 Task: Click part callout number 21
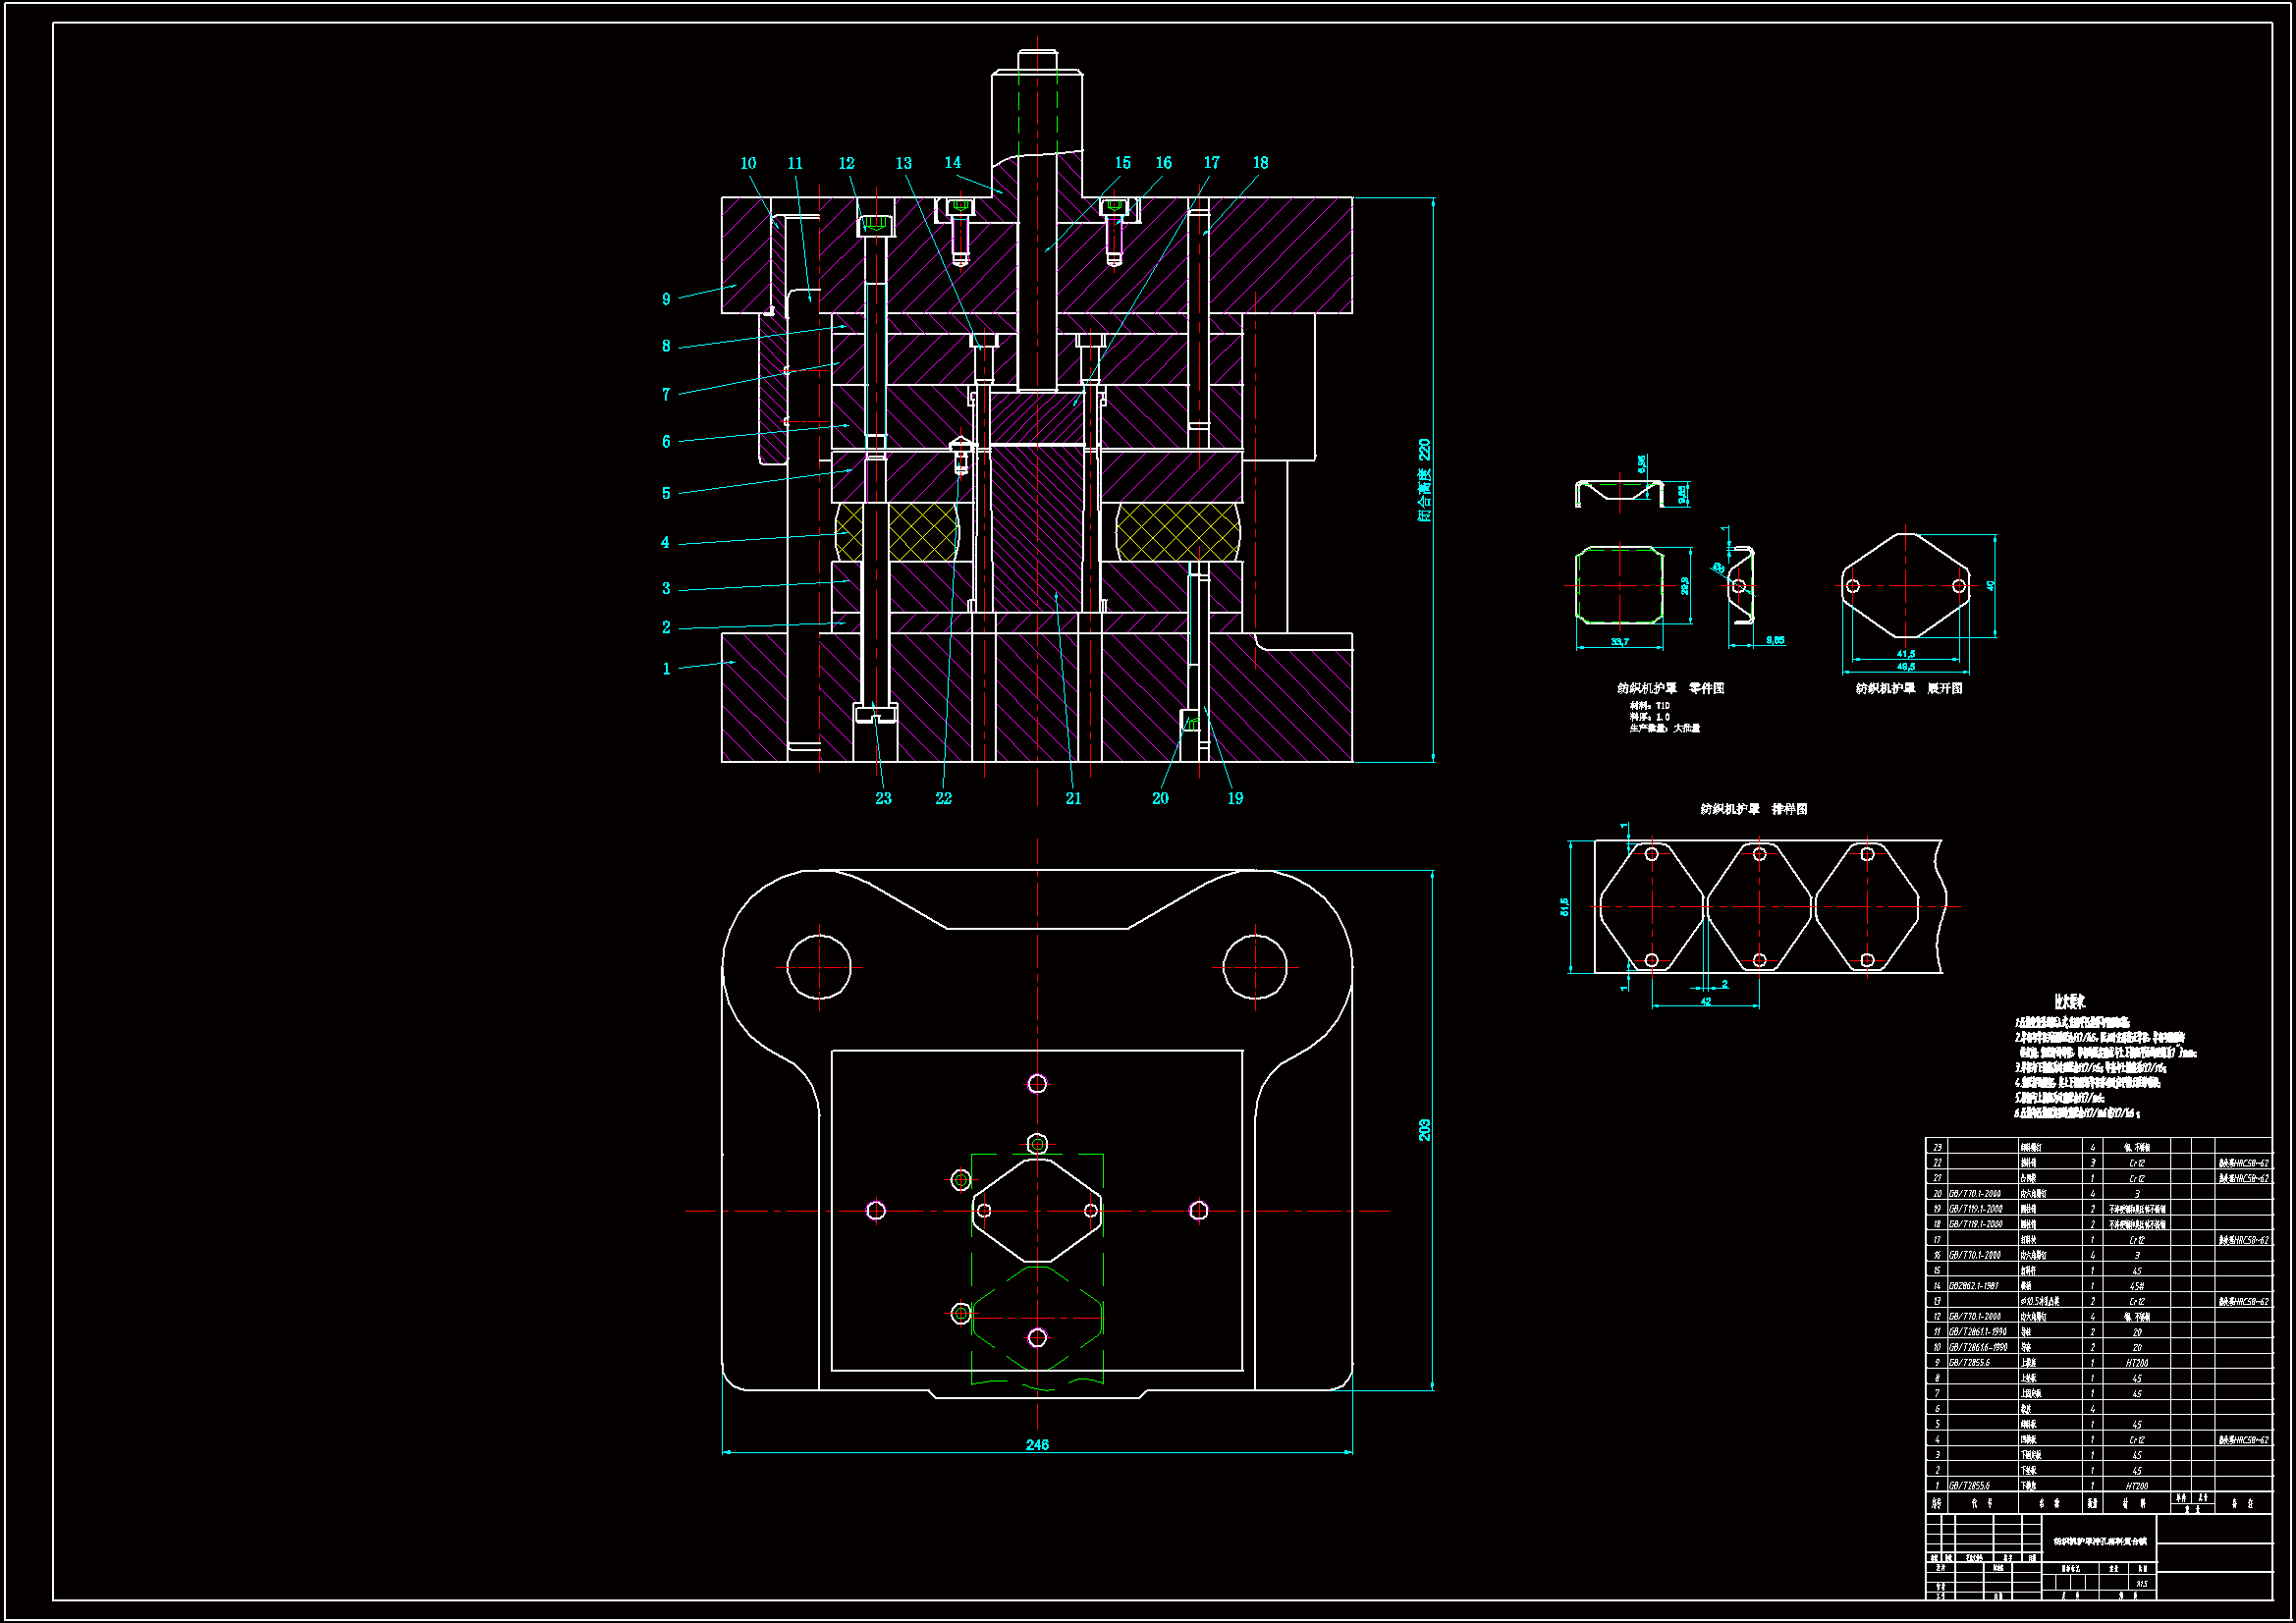point(1073,798)
